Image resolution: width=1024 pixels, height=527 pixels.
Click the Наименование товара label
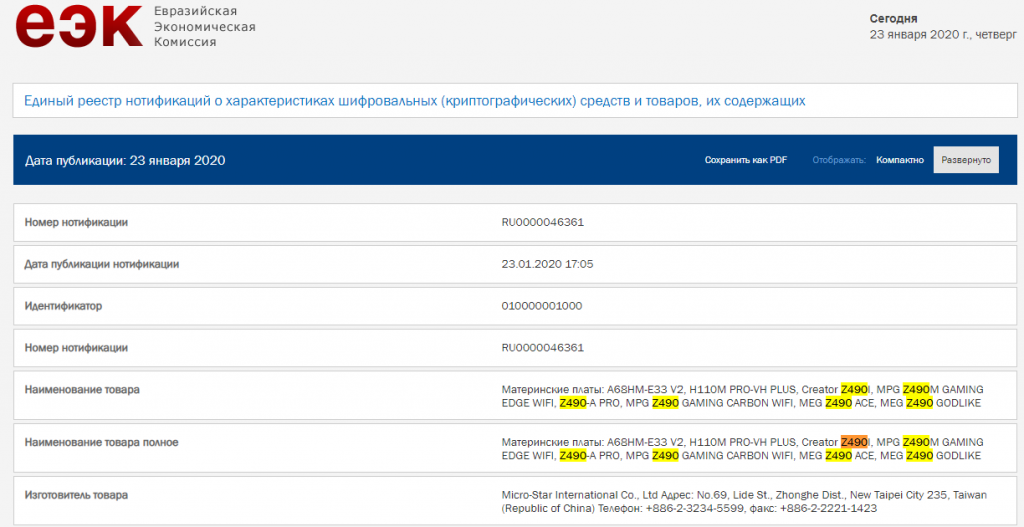(82, 390)
